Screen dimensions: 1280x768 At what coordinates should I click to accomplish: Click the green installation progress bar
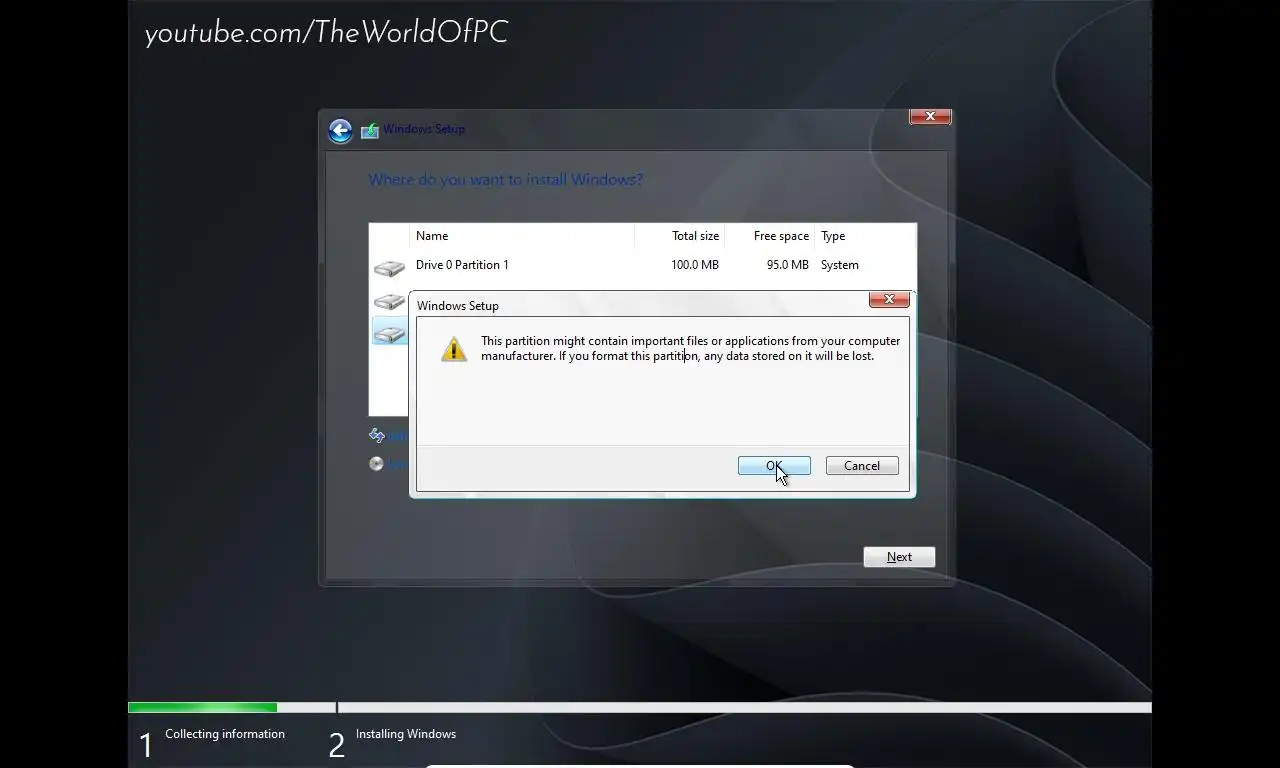[202, 708]
